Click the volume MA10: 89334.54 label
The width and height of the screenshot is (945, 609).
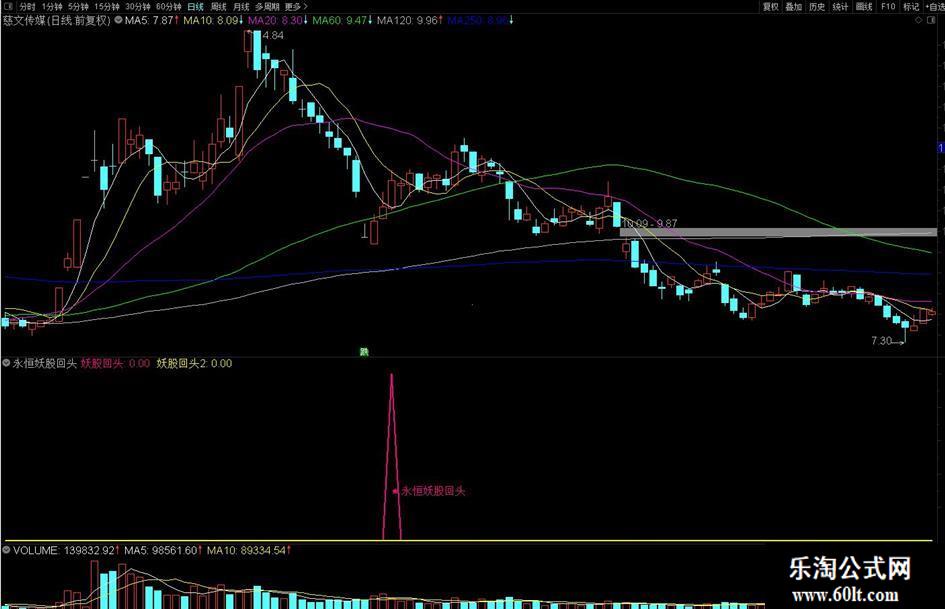[x=248, y=550]
